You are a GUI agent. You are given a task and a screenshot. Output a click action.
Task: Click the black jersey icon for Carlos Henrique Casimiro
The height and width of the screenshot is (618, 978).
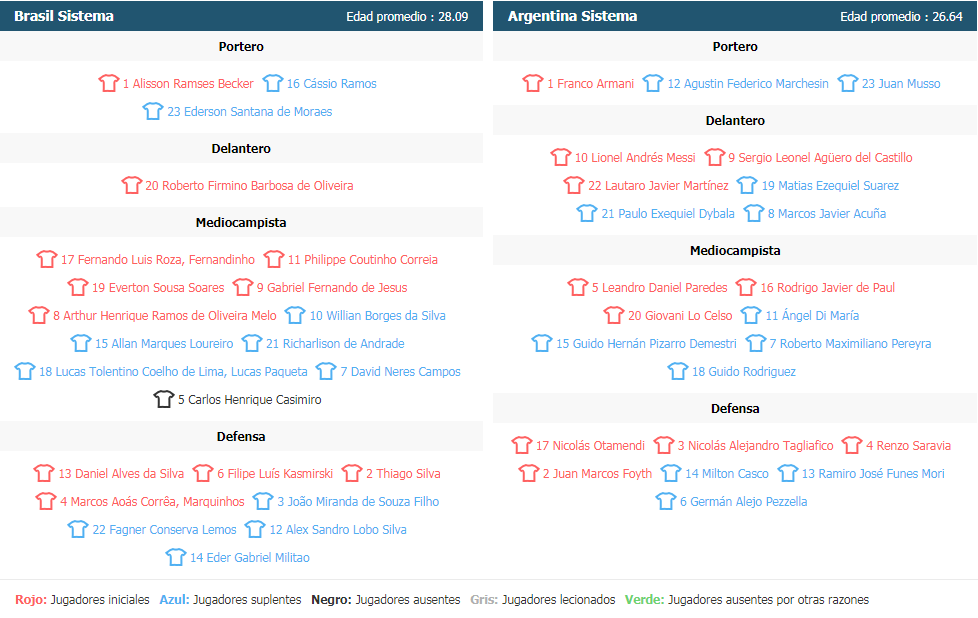[x=164, y=400]
